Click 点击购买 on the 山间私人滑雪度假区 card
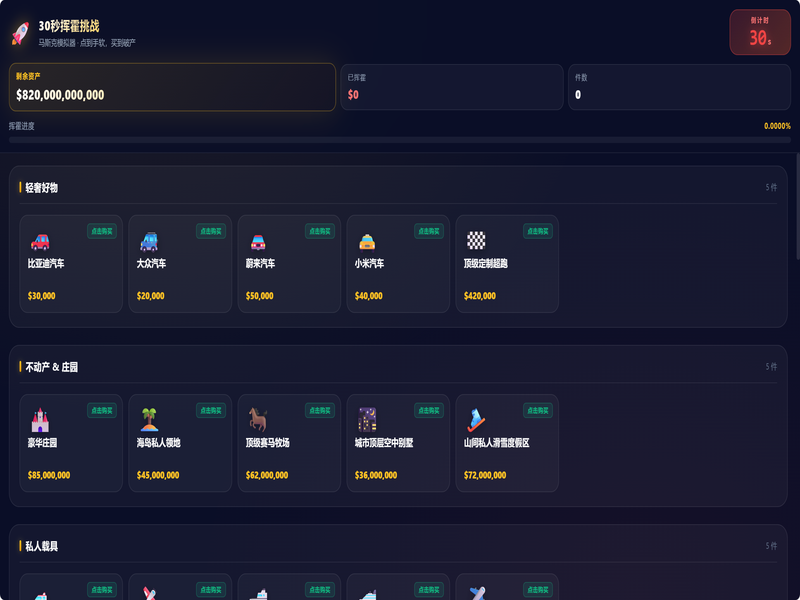The height and width of the screenshot is (600, 800). [538, 410]
